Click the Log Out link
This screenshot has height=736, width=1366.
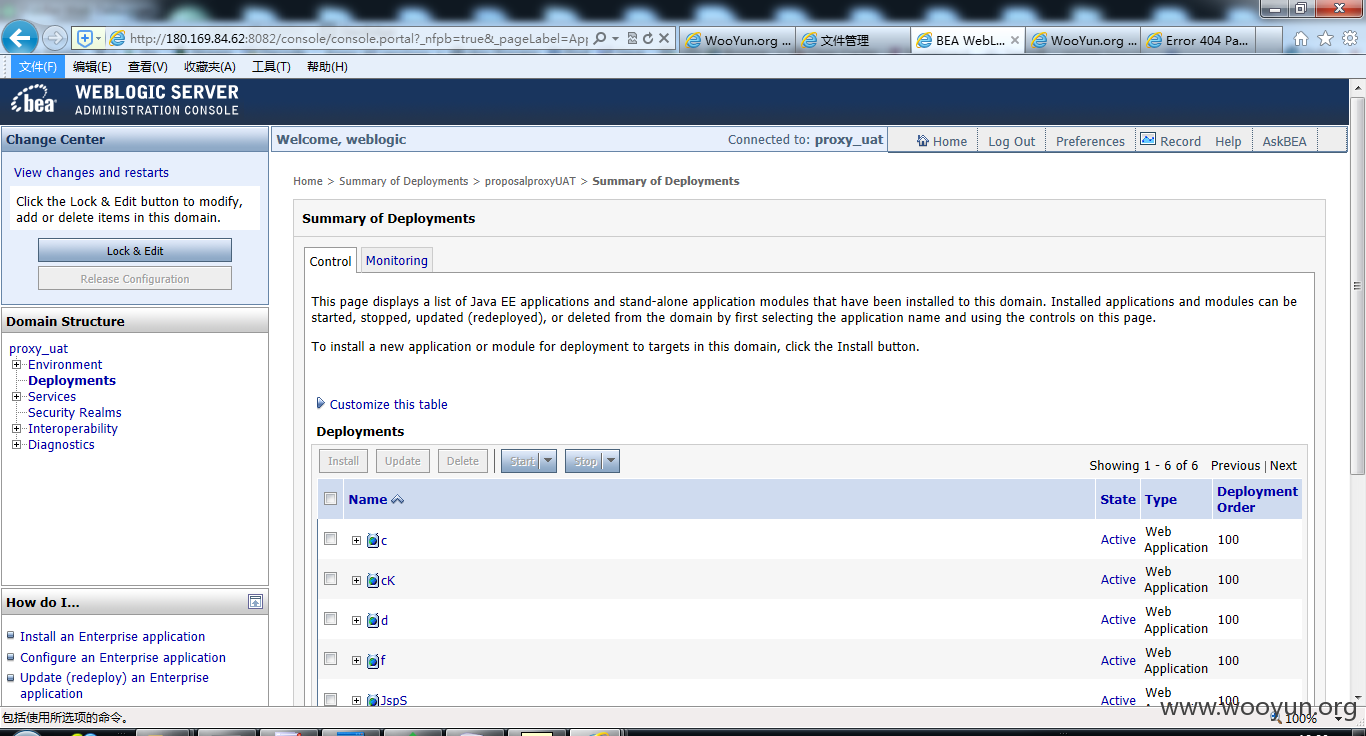point(1012,141)
